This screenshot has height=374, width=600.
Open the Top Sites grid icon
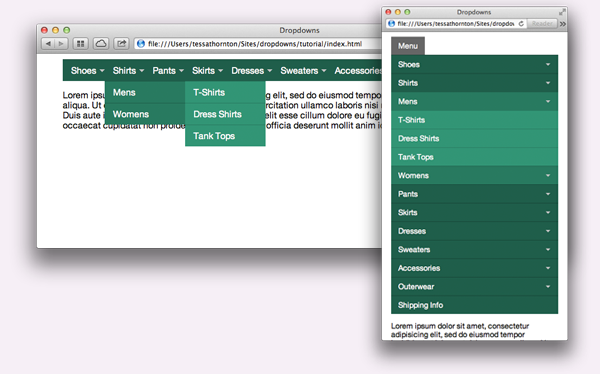(80, 44)
